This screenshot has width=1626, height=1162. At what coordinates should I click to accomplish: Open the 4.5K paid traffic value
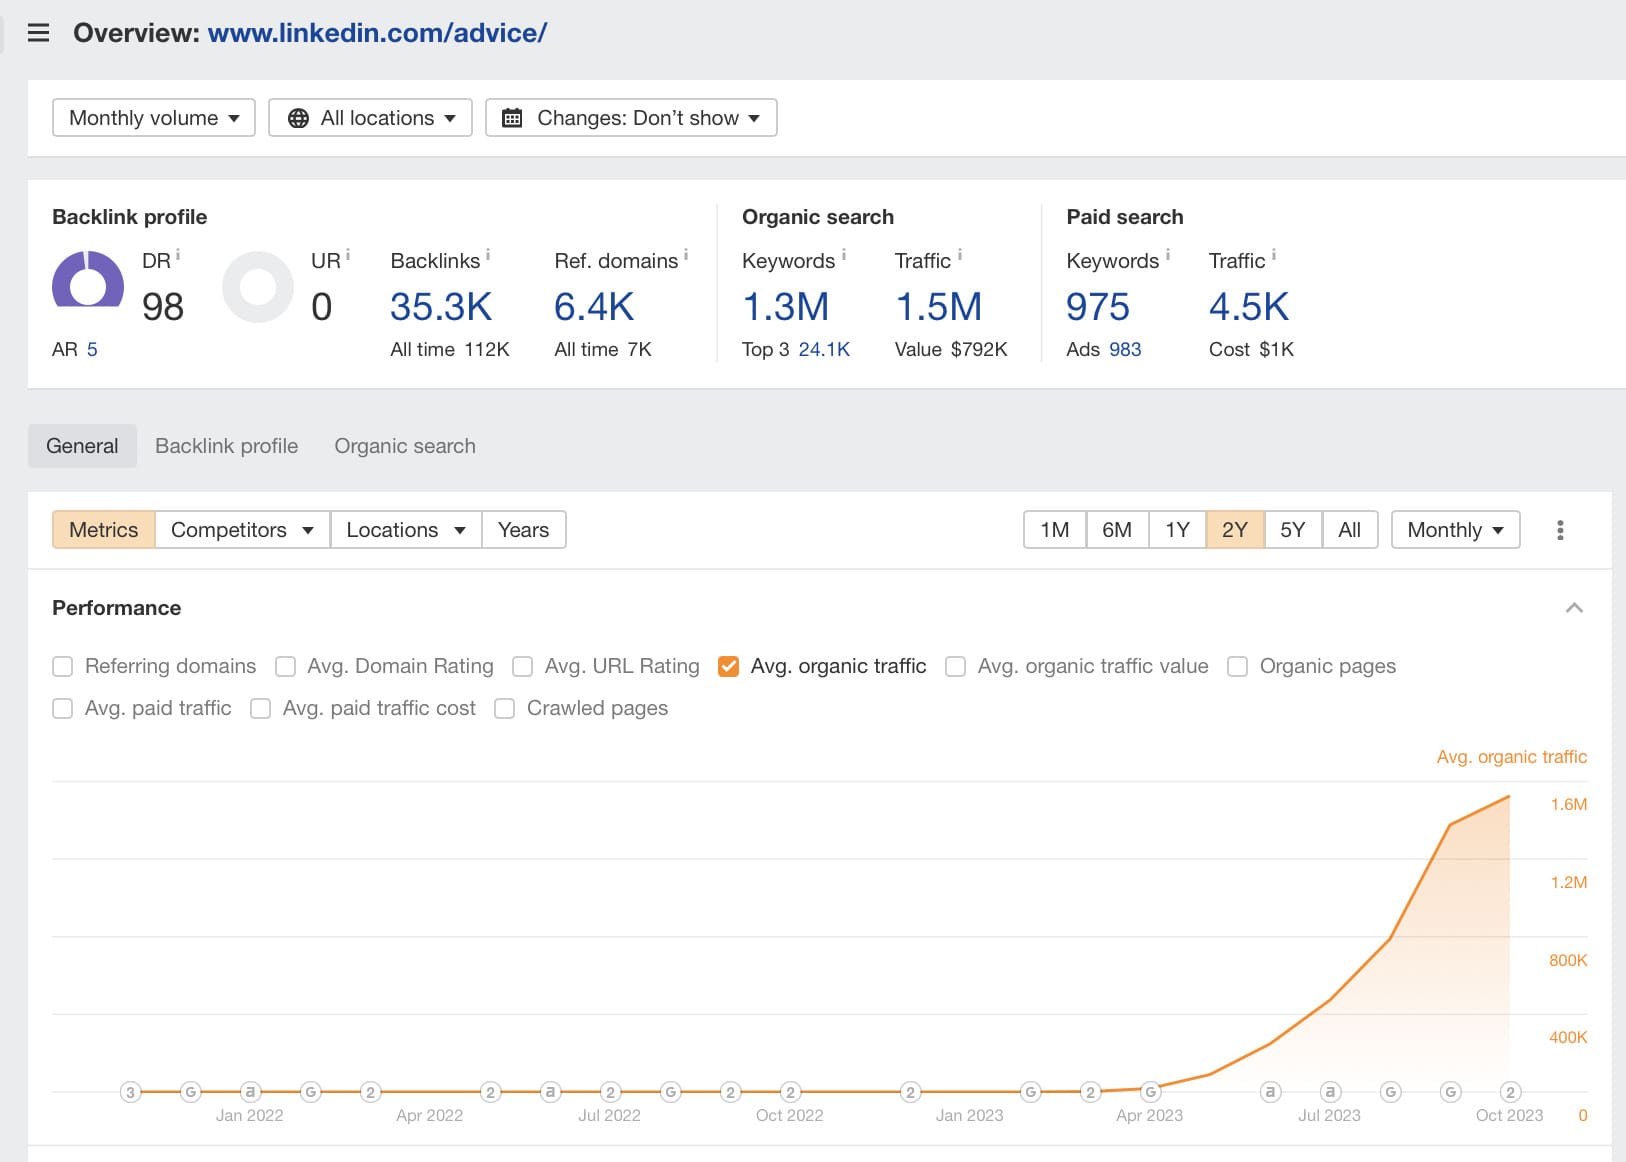1249,307
